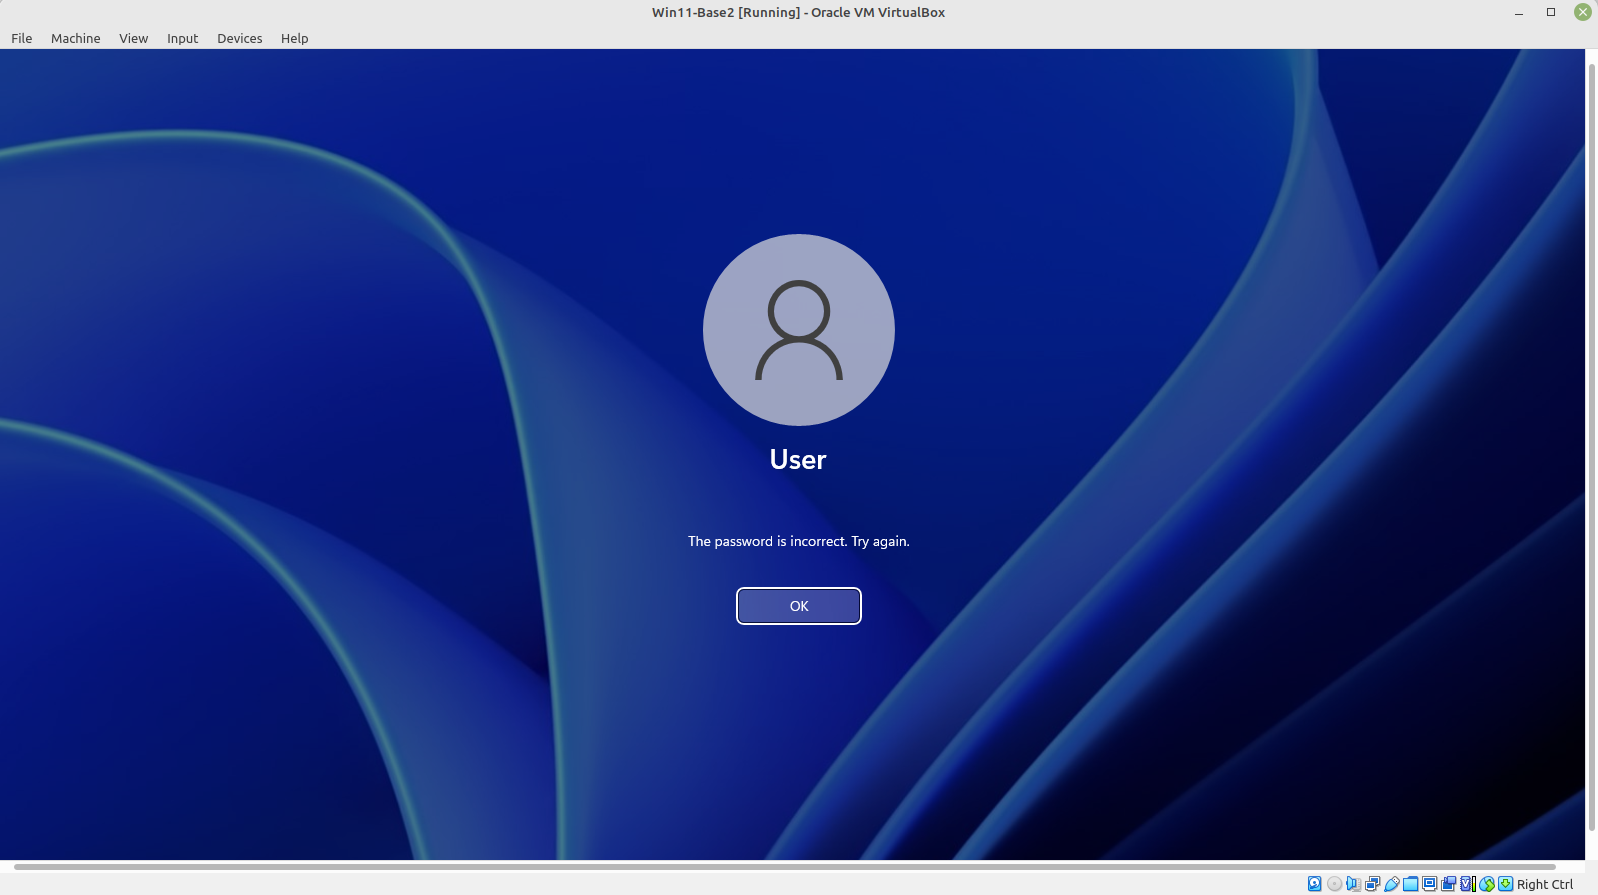Click the mouse integration status icon

click(1487, 884)
